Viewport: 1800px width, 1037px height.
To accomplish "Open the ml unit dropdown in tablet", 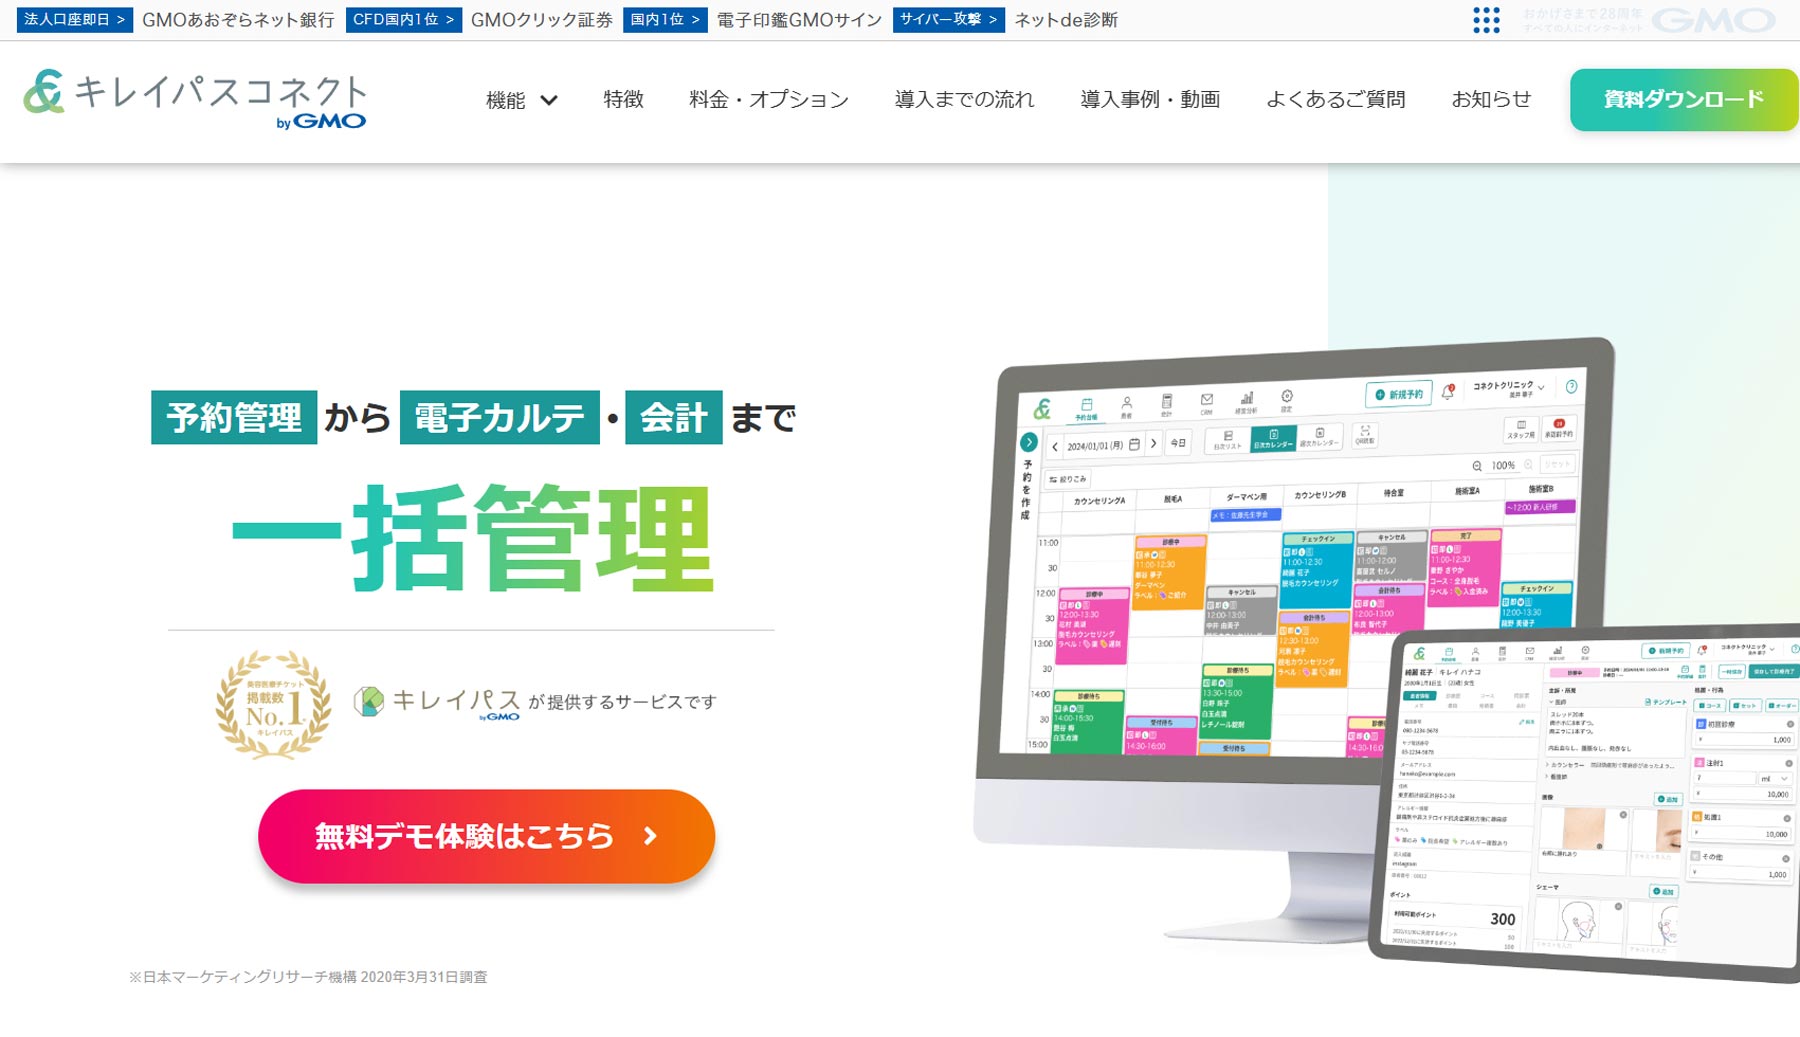I will coord(1775,779).
